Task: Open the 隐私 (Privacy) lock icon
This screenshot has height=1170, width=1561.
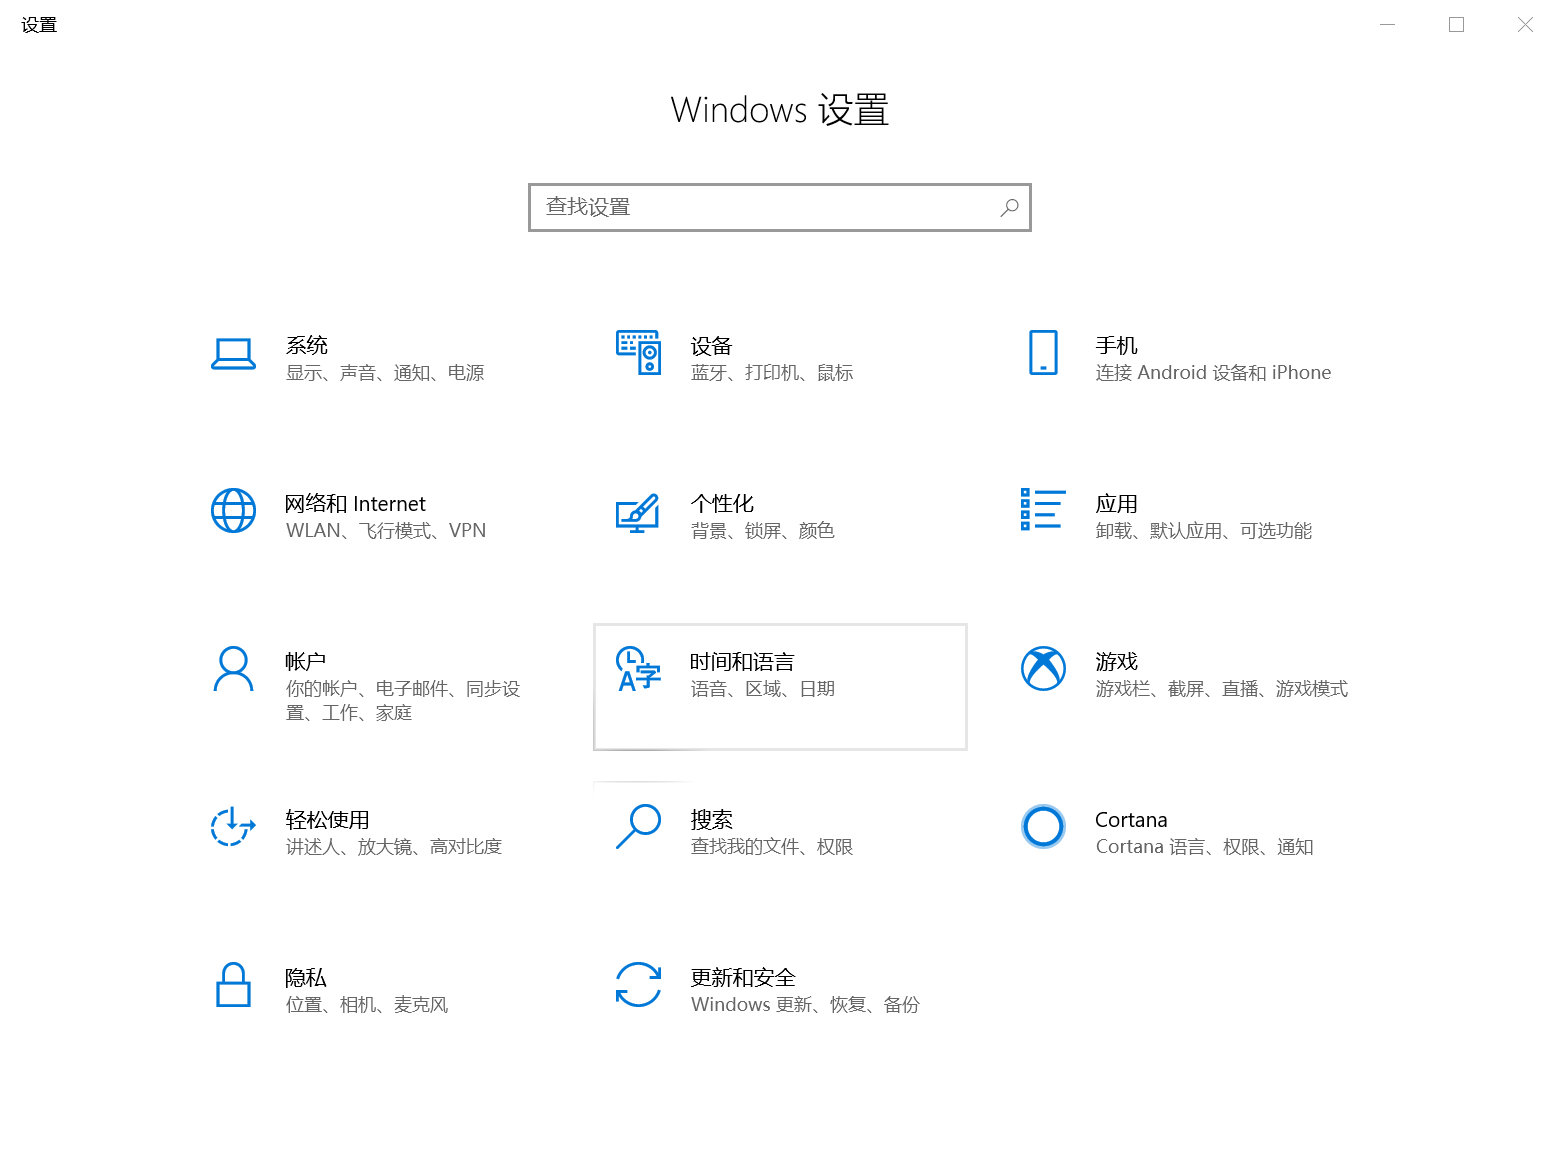Action: tap(233, 986)
